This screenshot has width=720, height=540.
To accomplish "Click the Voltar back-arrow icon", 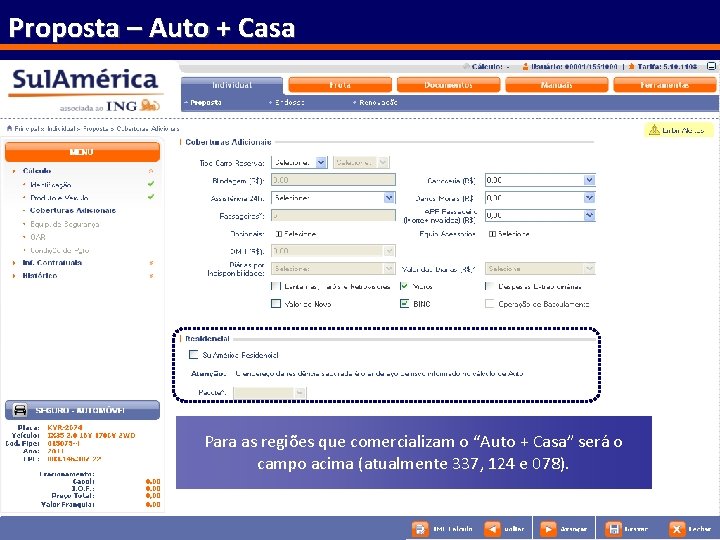I will tap(492, 529).
